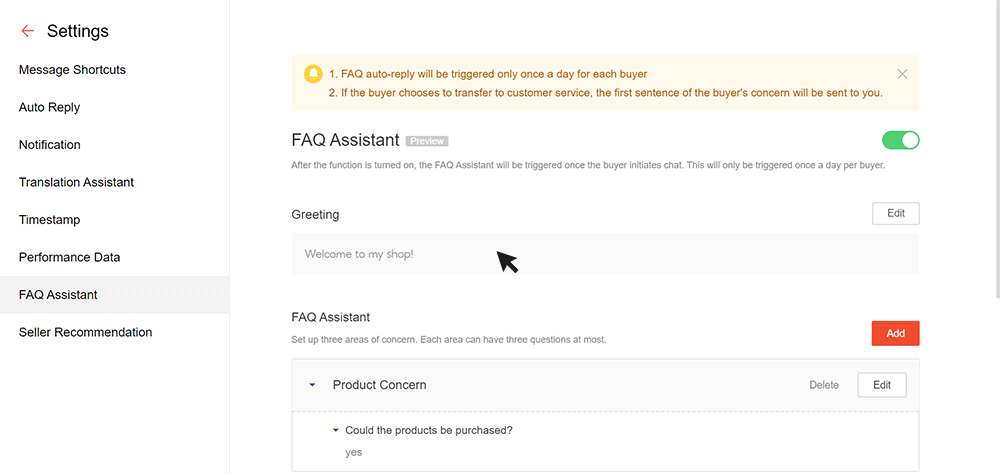Delete the Product Concern area
The image size is (1000, 474).
coord(824,385)
